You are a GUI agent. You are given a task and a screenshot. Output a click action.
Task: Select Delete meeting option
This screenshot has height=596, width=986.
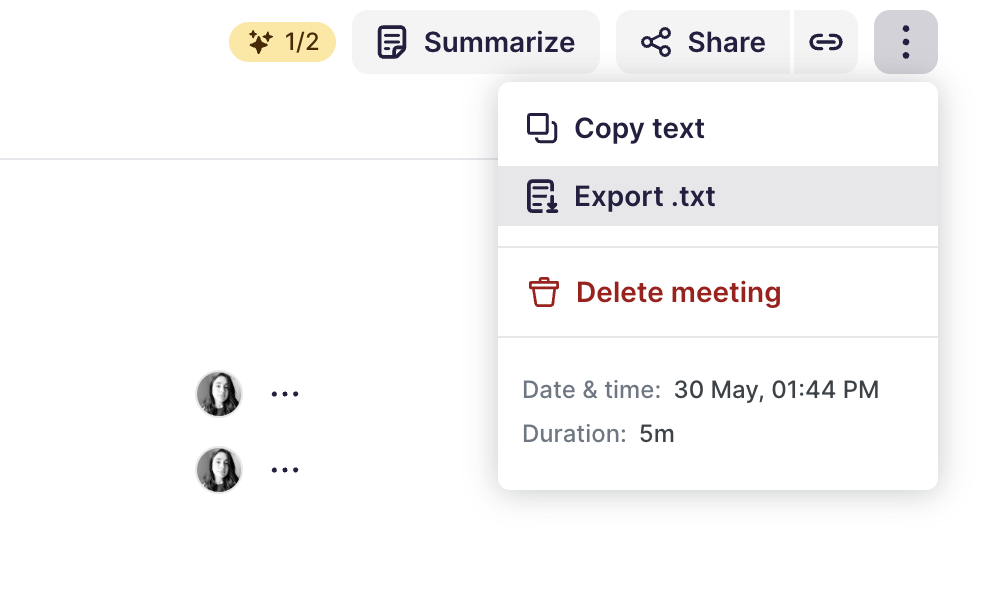tap(678, 292)
